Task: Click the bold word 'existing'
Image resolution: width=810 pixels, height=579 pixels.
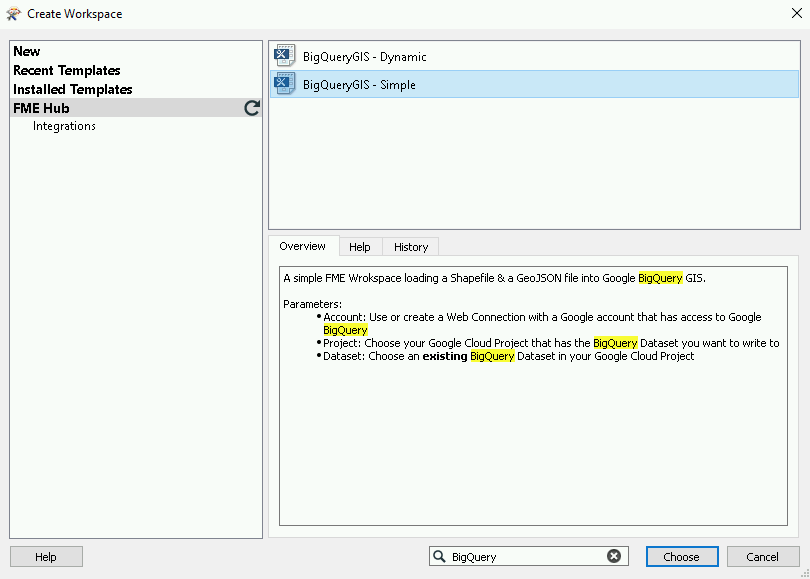Action: (445, 356)
